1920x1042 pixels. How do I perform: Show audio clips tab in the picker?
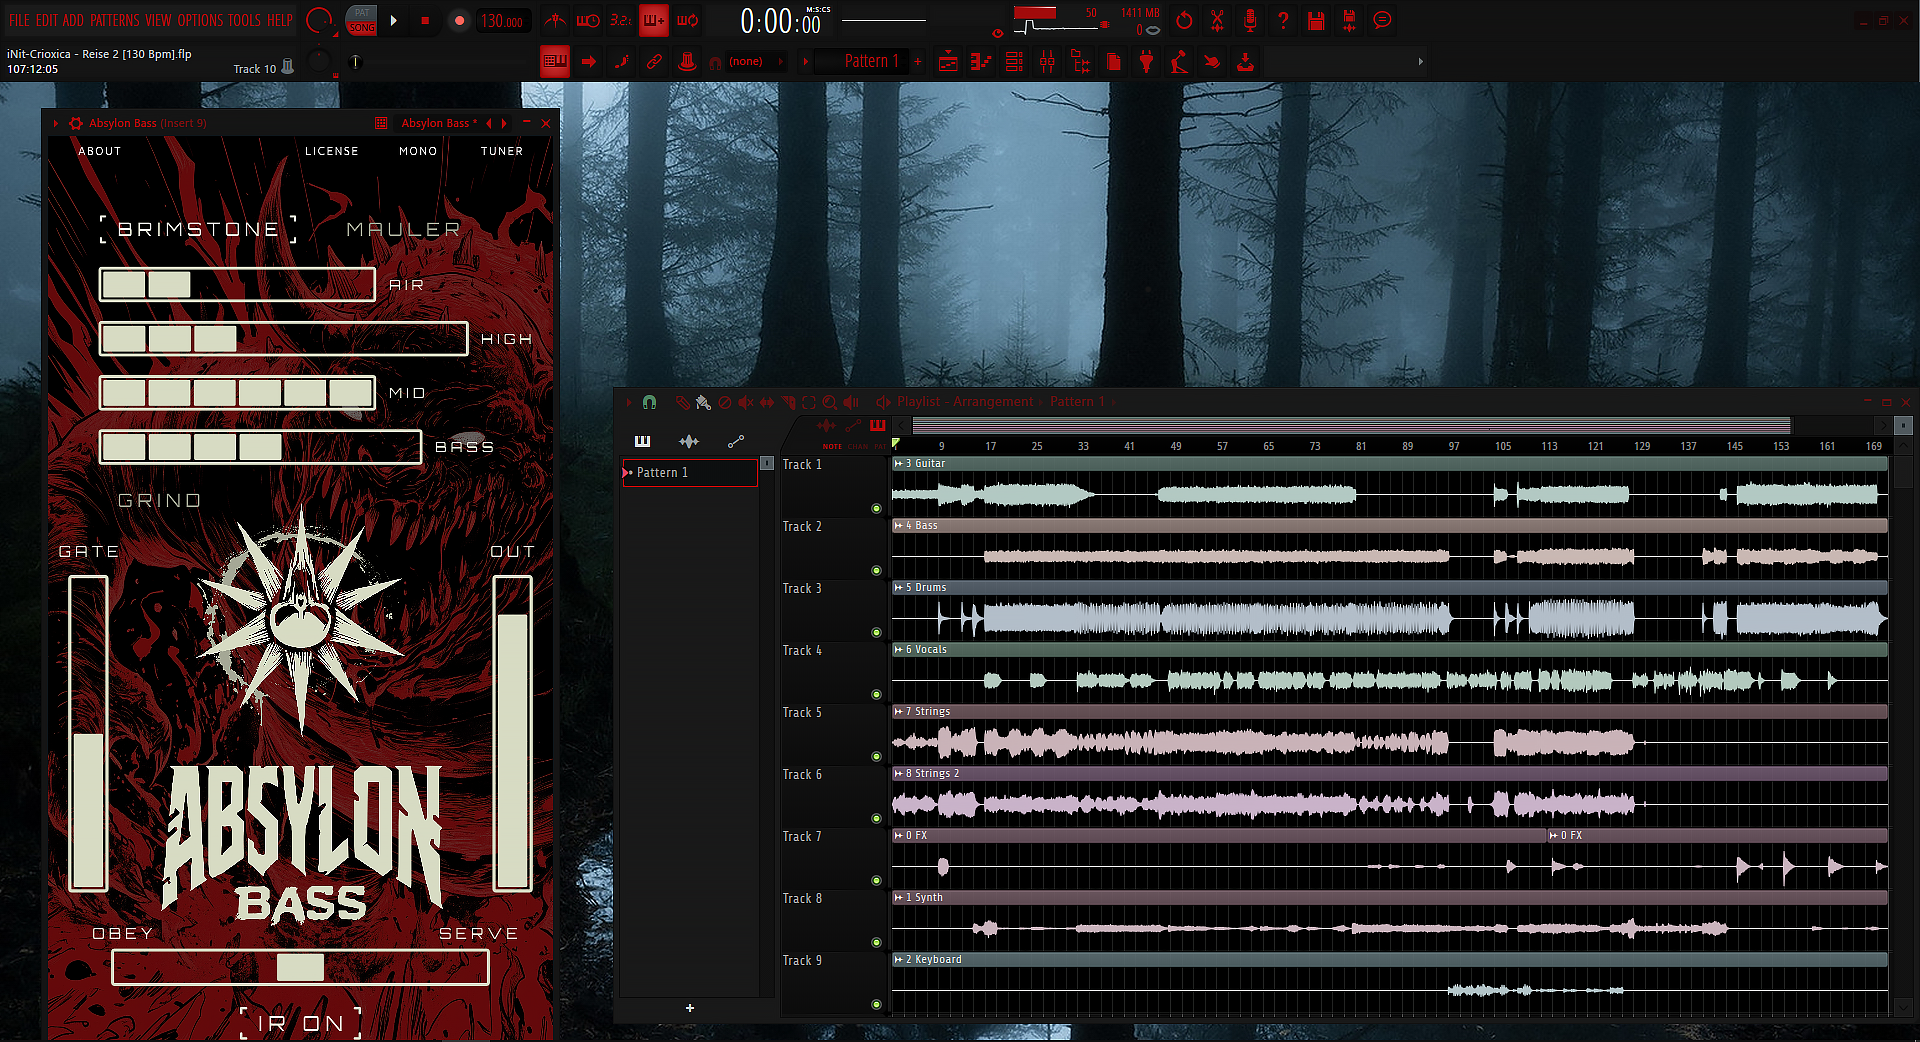pyautogui.click(x=689, y=441)
